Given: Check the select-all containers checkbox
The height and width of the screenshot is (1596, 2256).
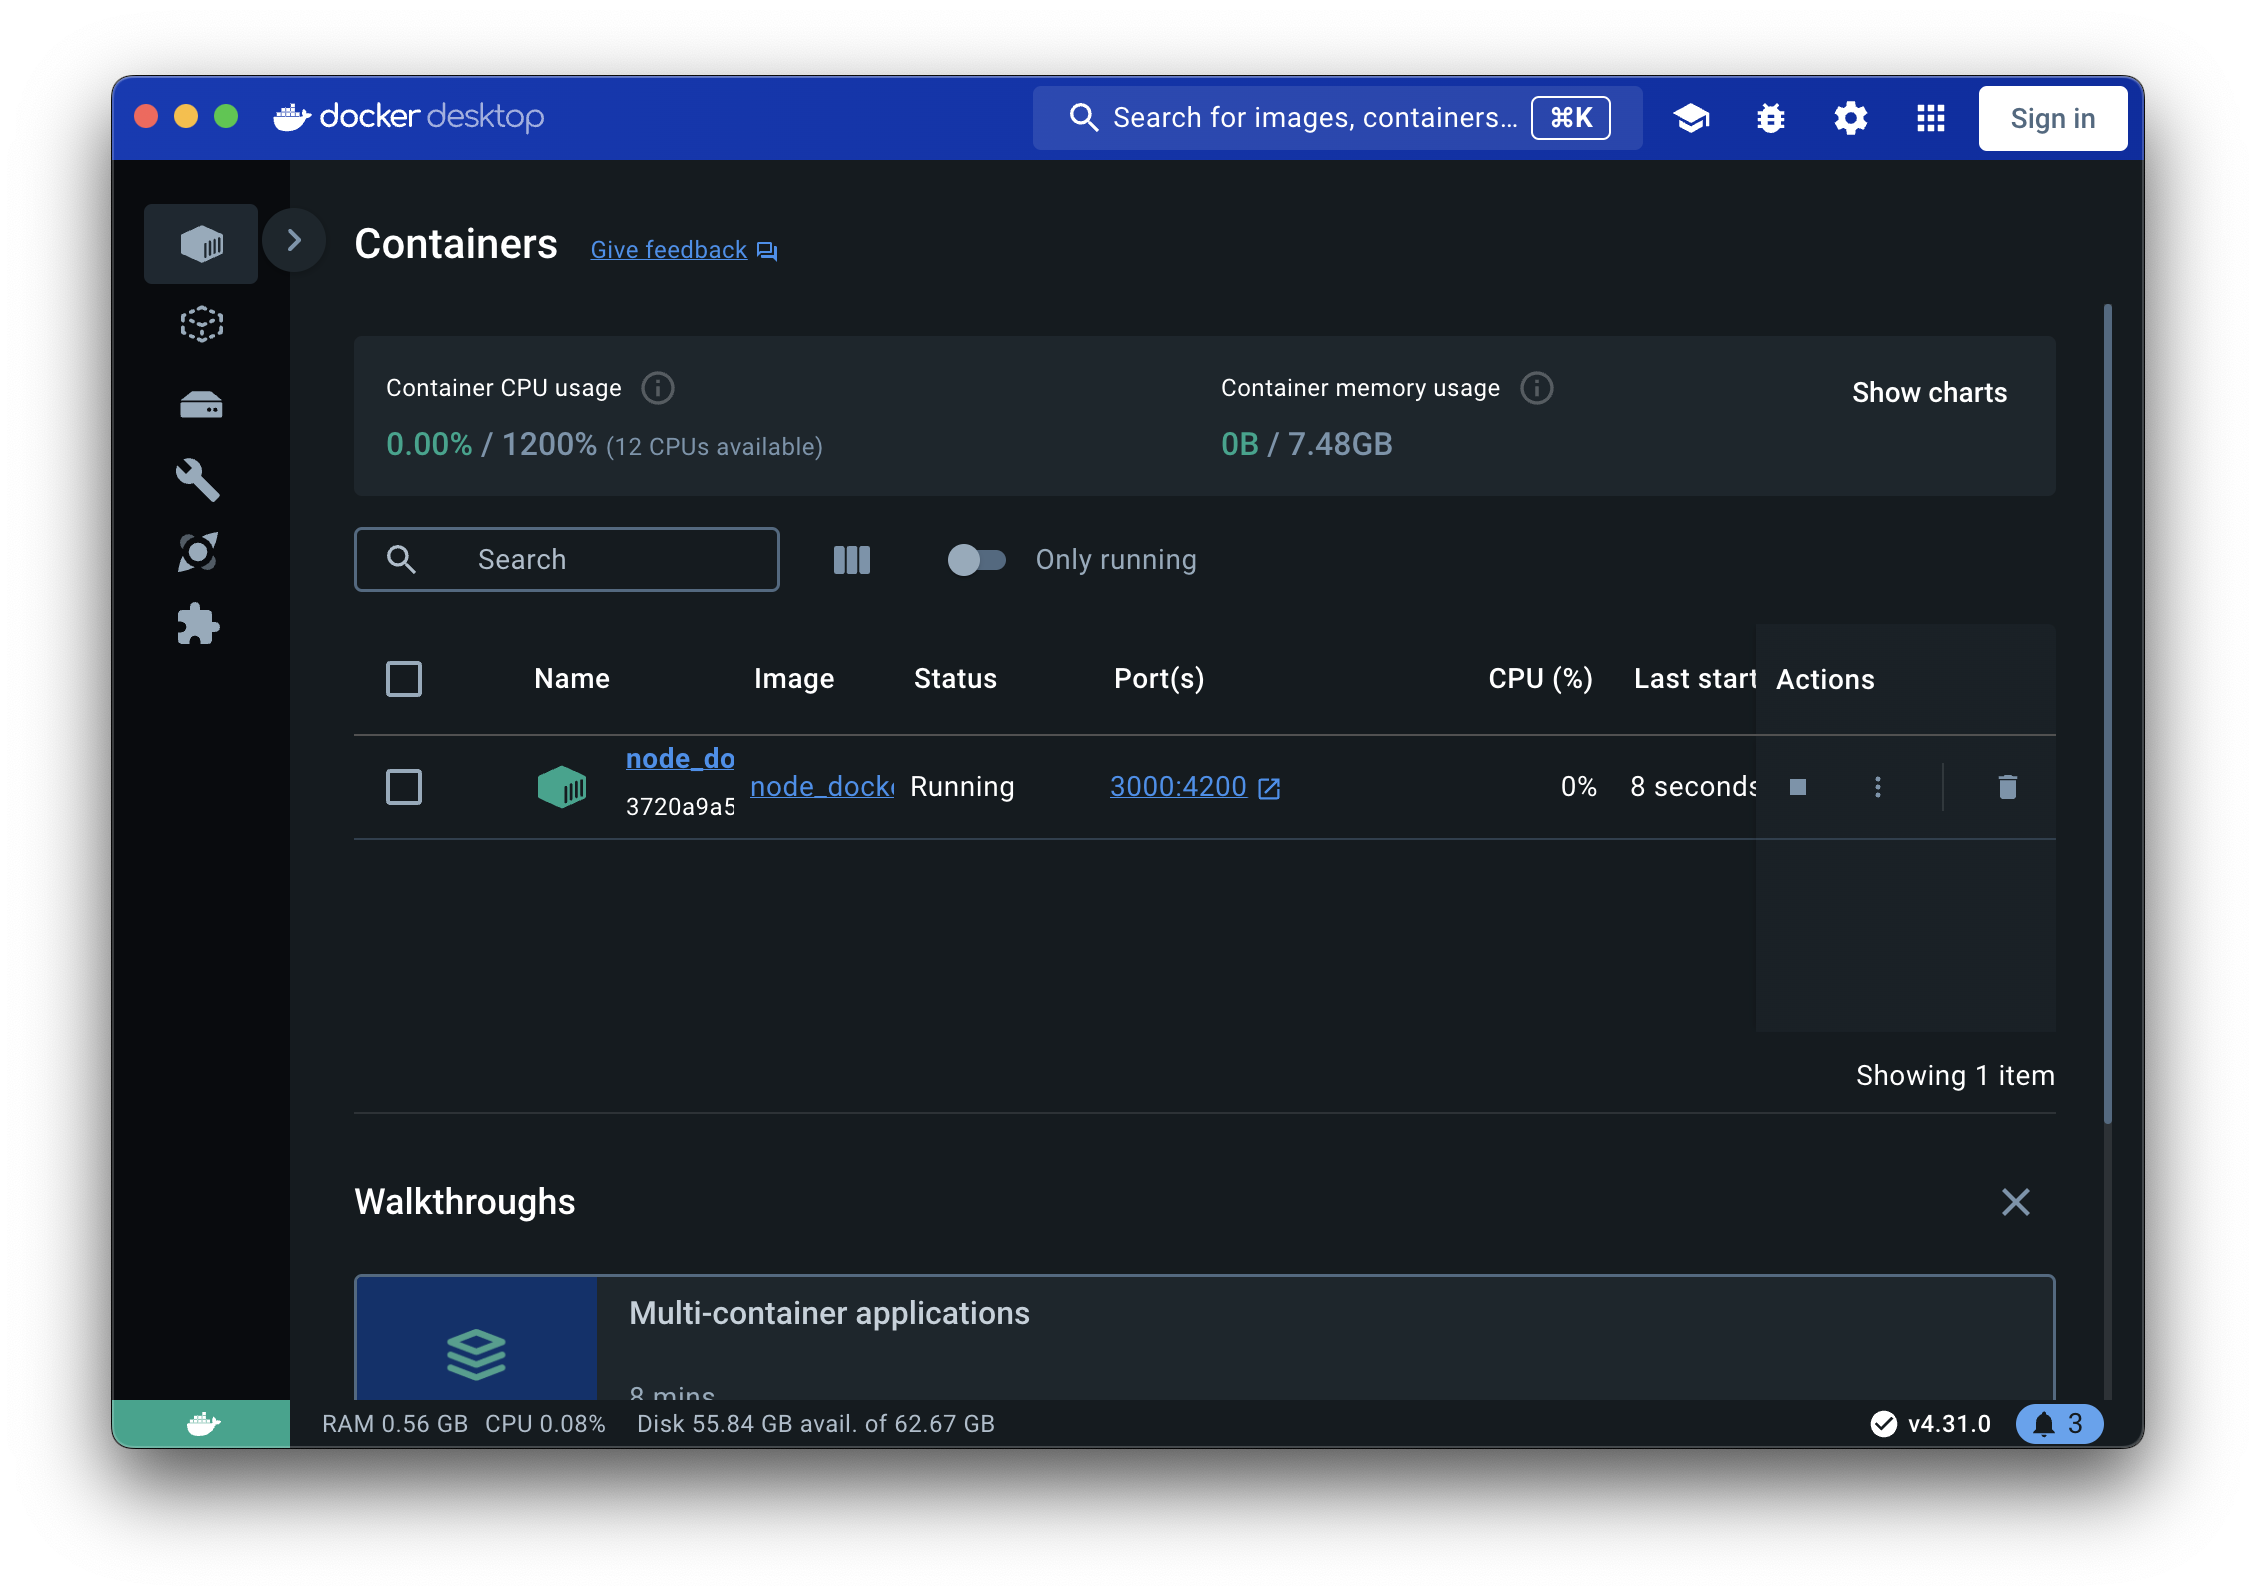Looking at the screenshot, I should pyautogui.click(x=404, y=679).
